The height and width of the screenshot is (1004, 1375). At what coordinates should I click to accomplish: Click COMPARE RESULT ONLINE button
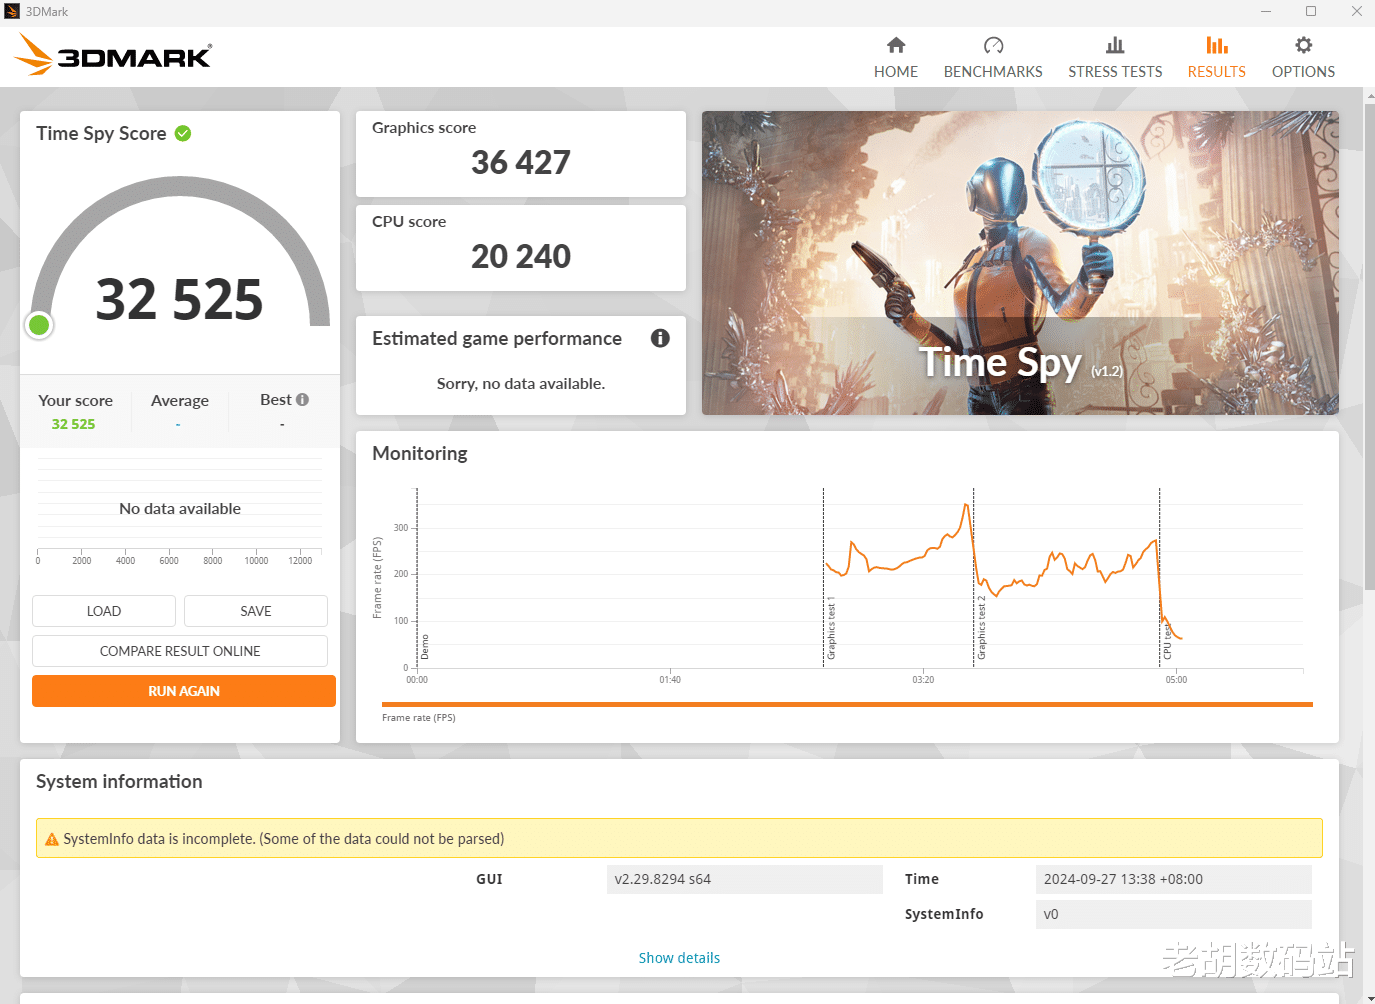point(180,651)
